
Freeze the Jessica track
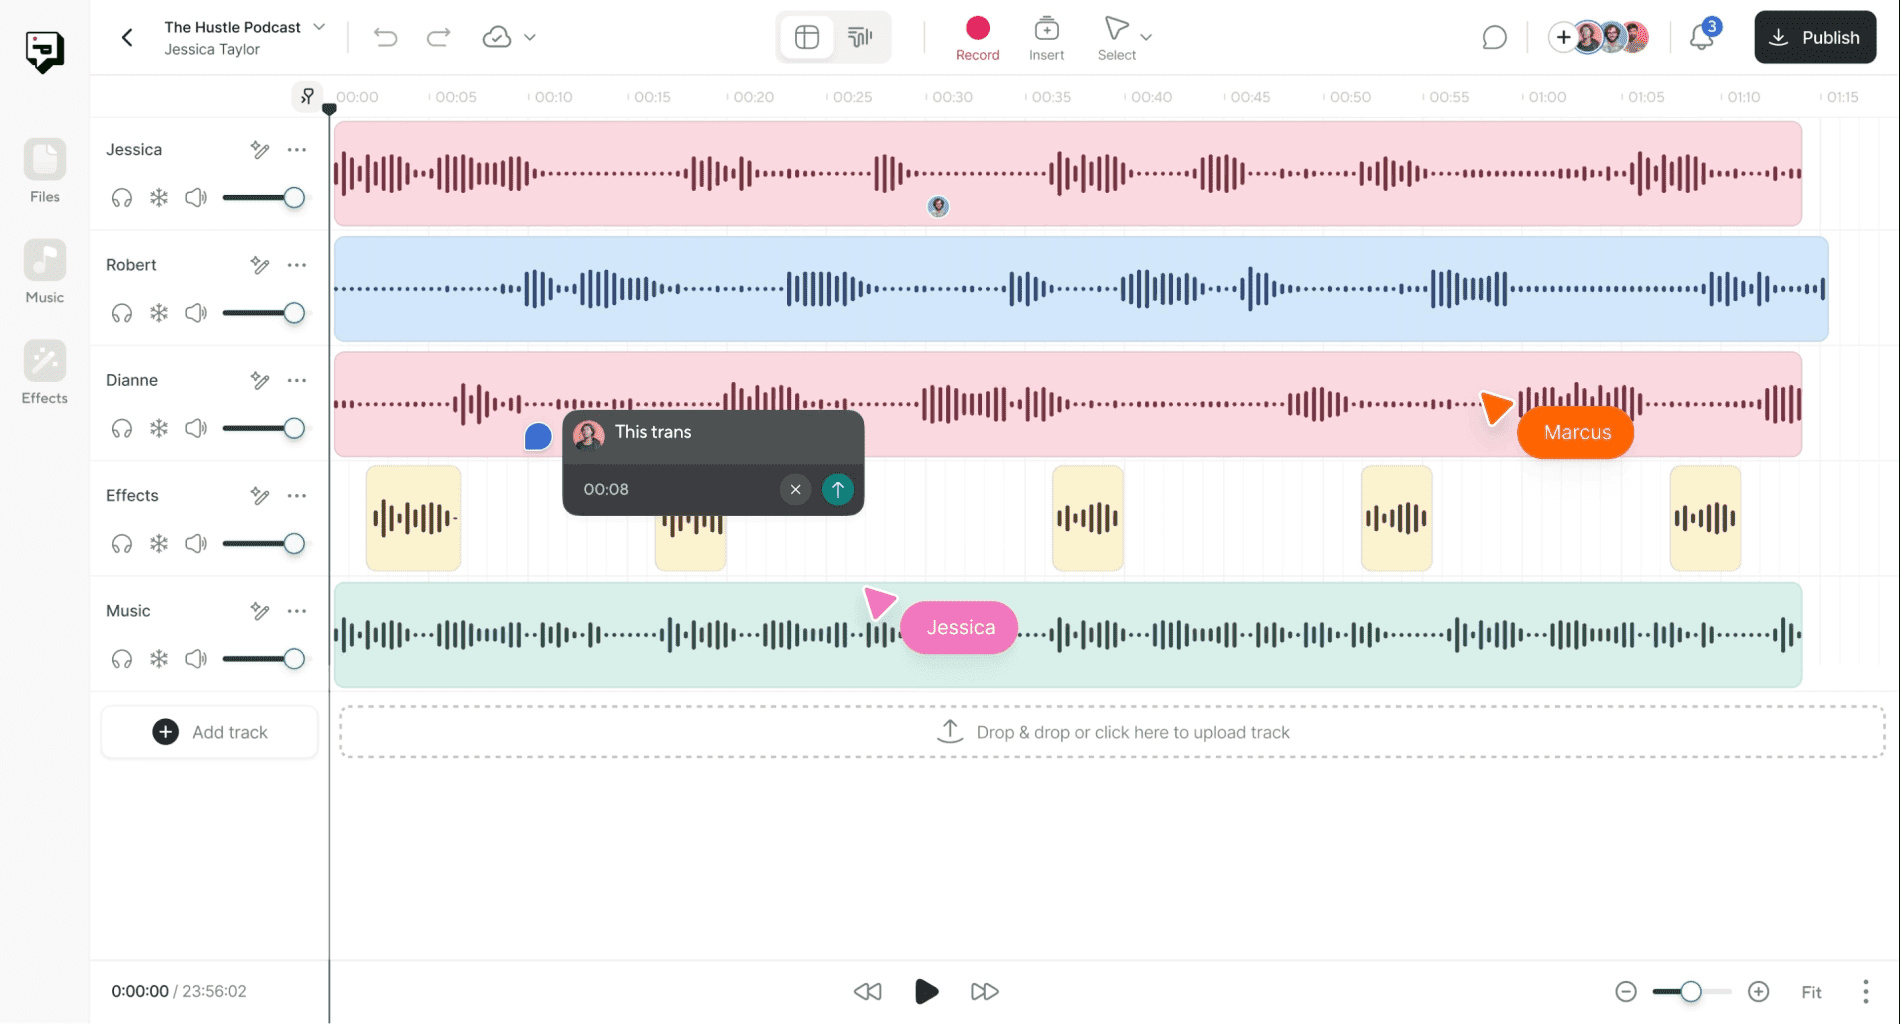pos(159,198)
